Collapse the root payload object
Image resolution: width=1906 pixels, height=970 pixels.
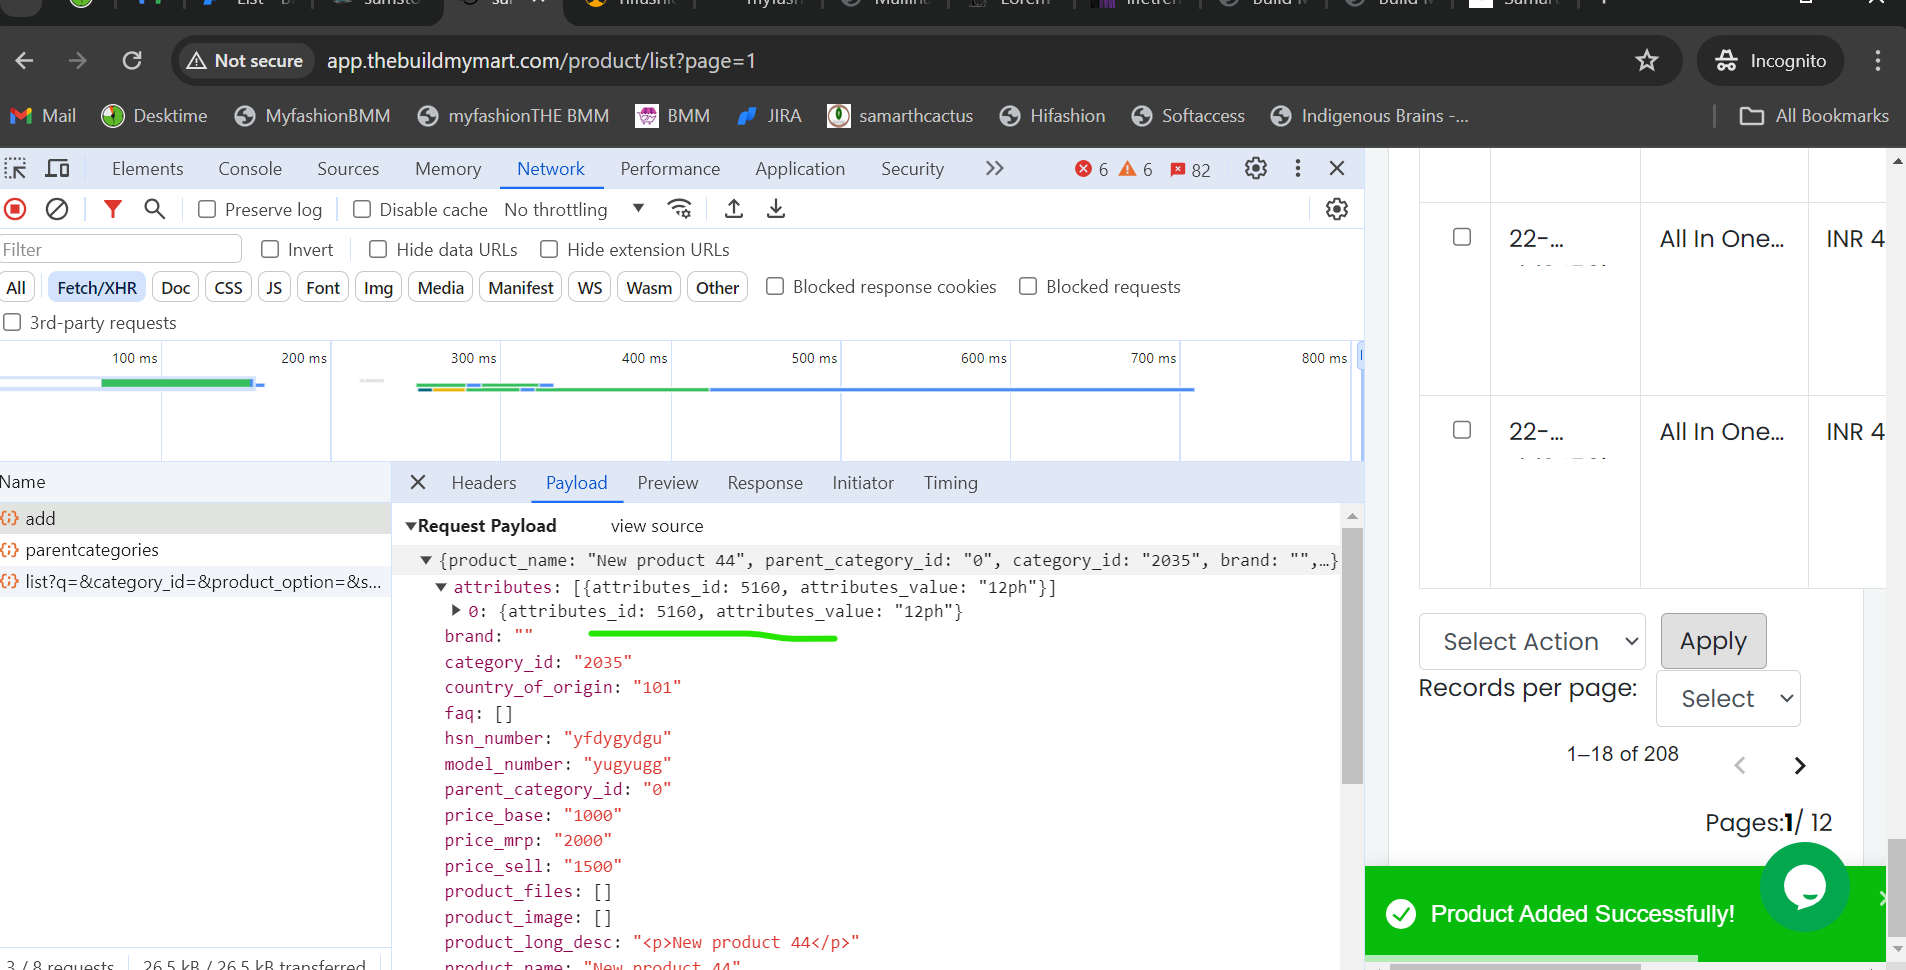[x=426, y=561]
